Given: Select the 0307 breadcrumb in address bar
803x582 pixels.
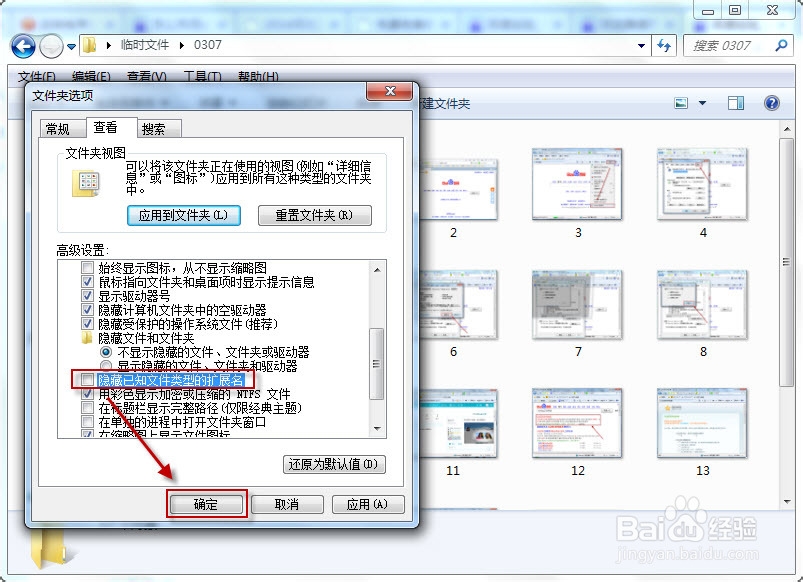Looking at the screenshot, I should pos(208,45).
